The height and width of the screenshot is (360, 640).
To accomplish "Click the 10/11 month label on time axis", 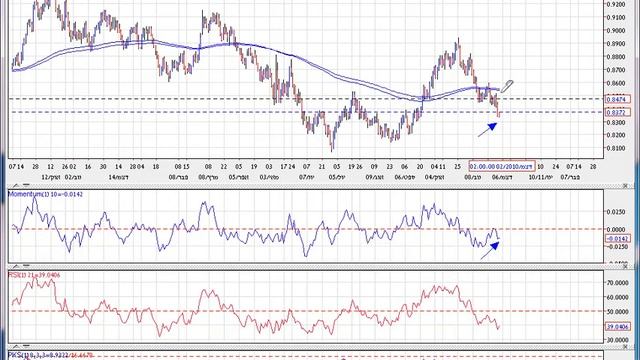I will (x=540, y=177).
